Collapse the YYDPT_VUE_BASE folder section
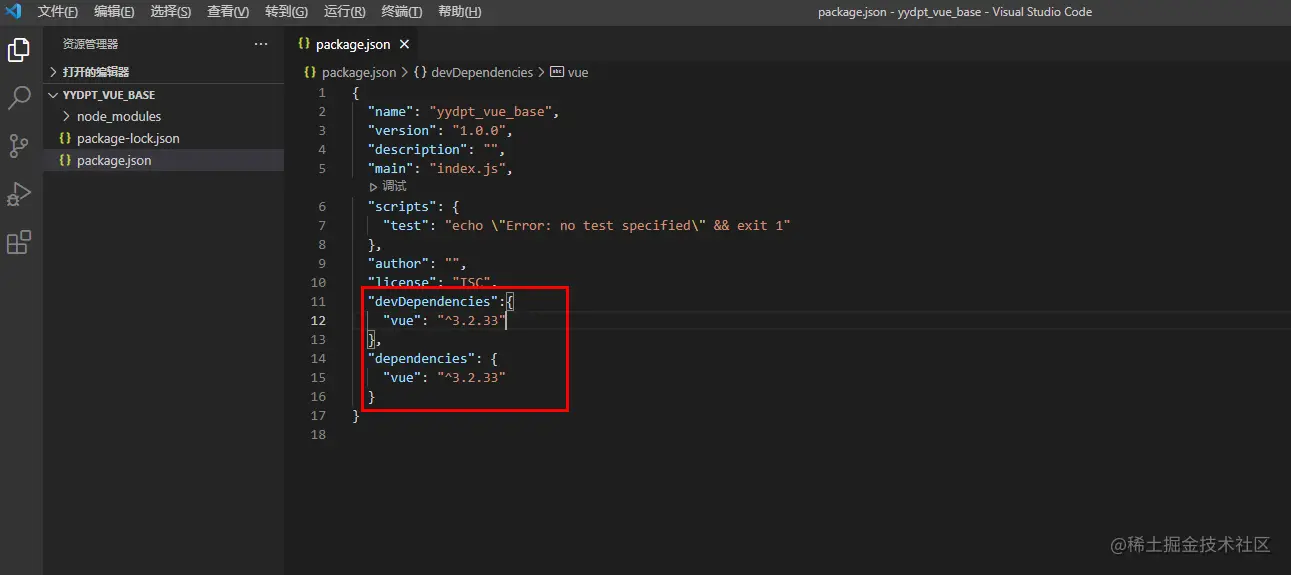Image resolution: width=1291 pixels, height=575 pixels. pos(164,95)
